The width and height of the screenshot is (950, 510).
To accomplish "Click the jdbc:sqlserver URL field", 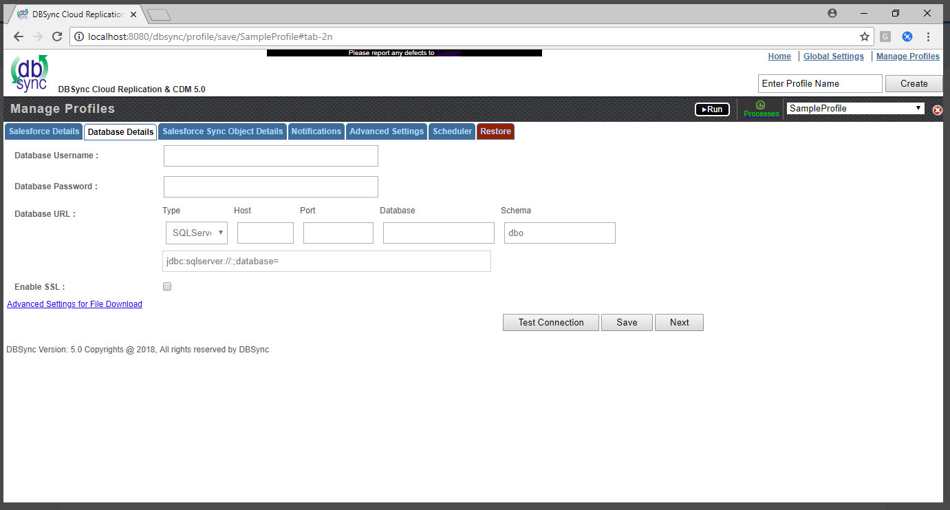I will point(327,261).
